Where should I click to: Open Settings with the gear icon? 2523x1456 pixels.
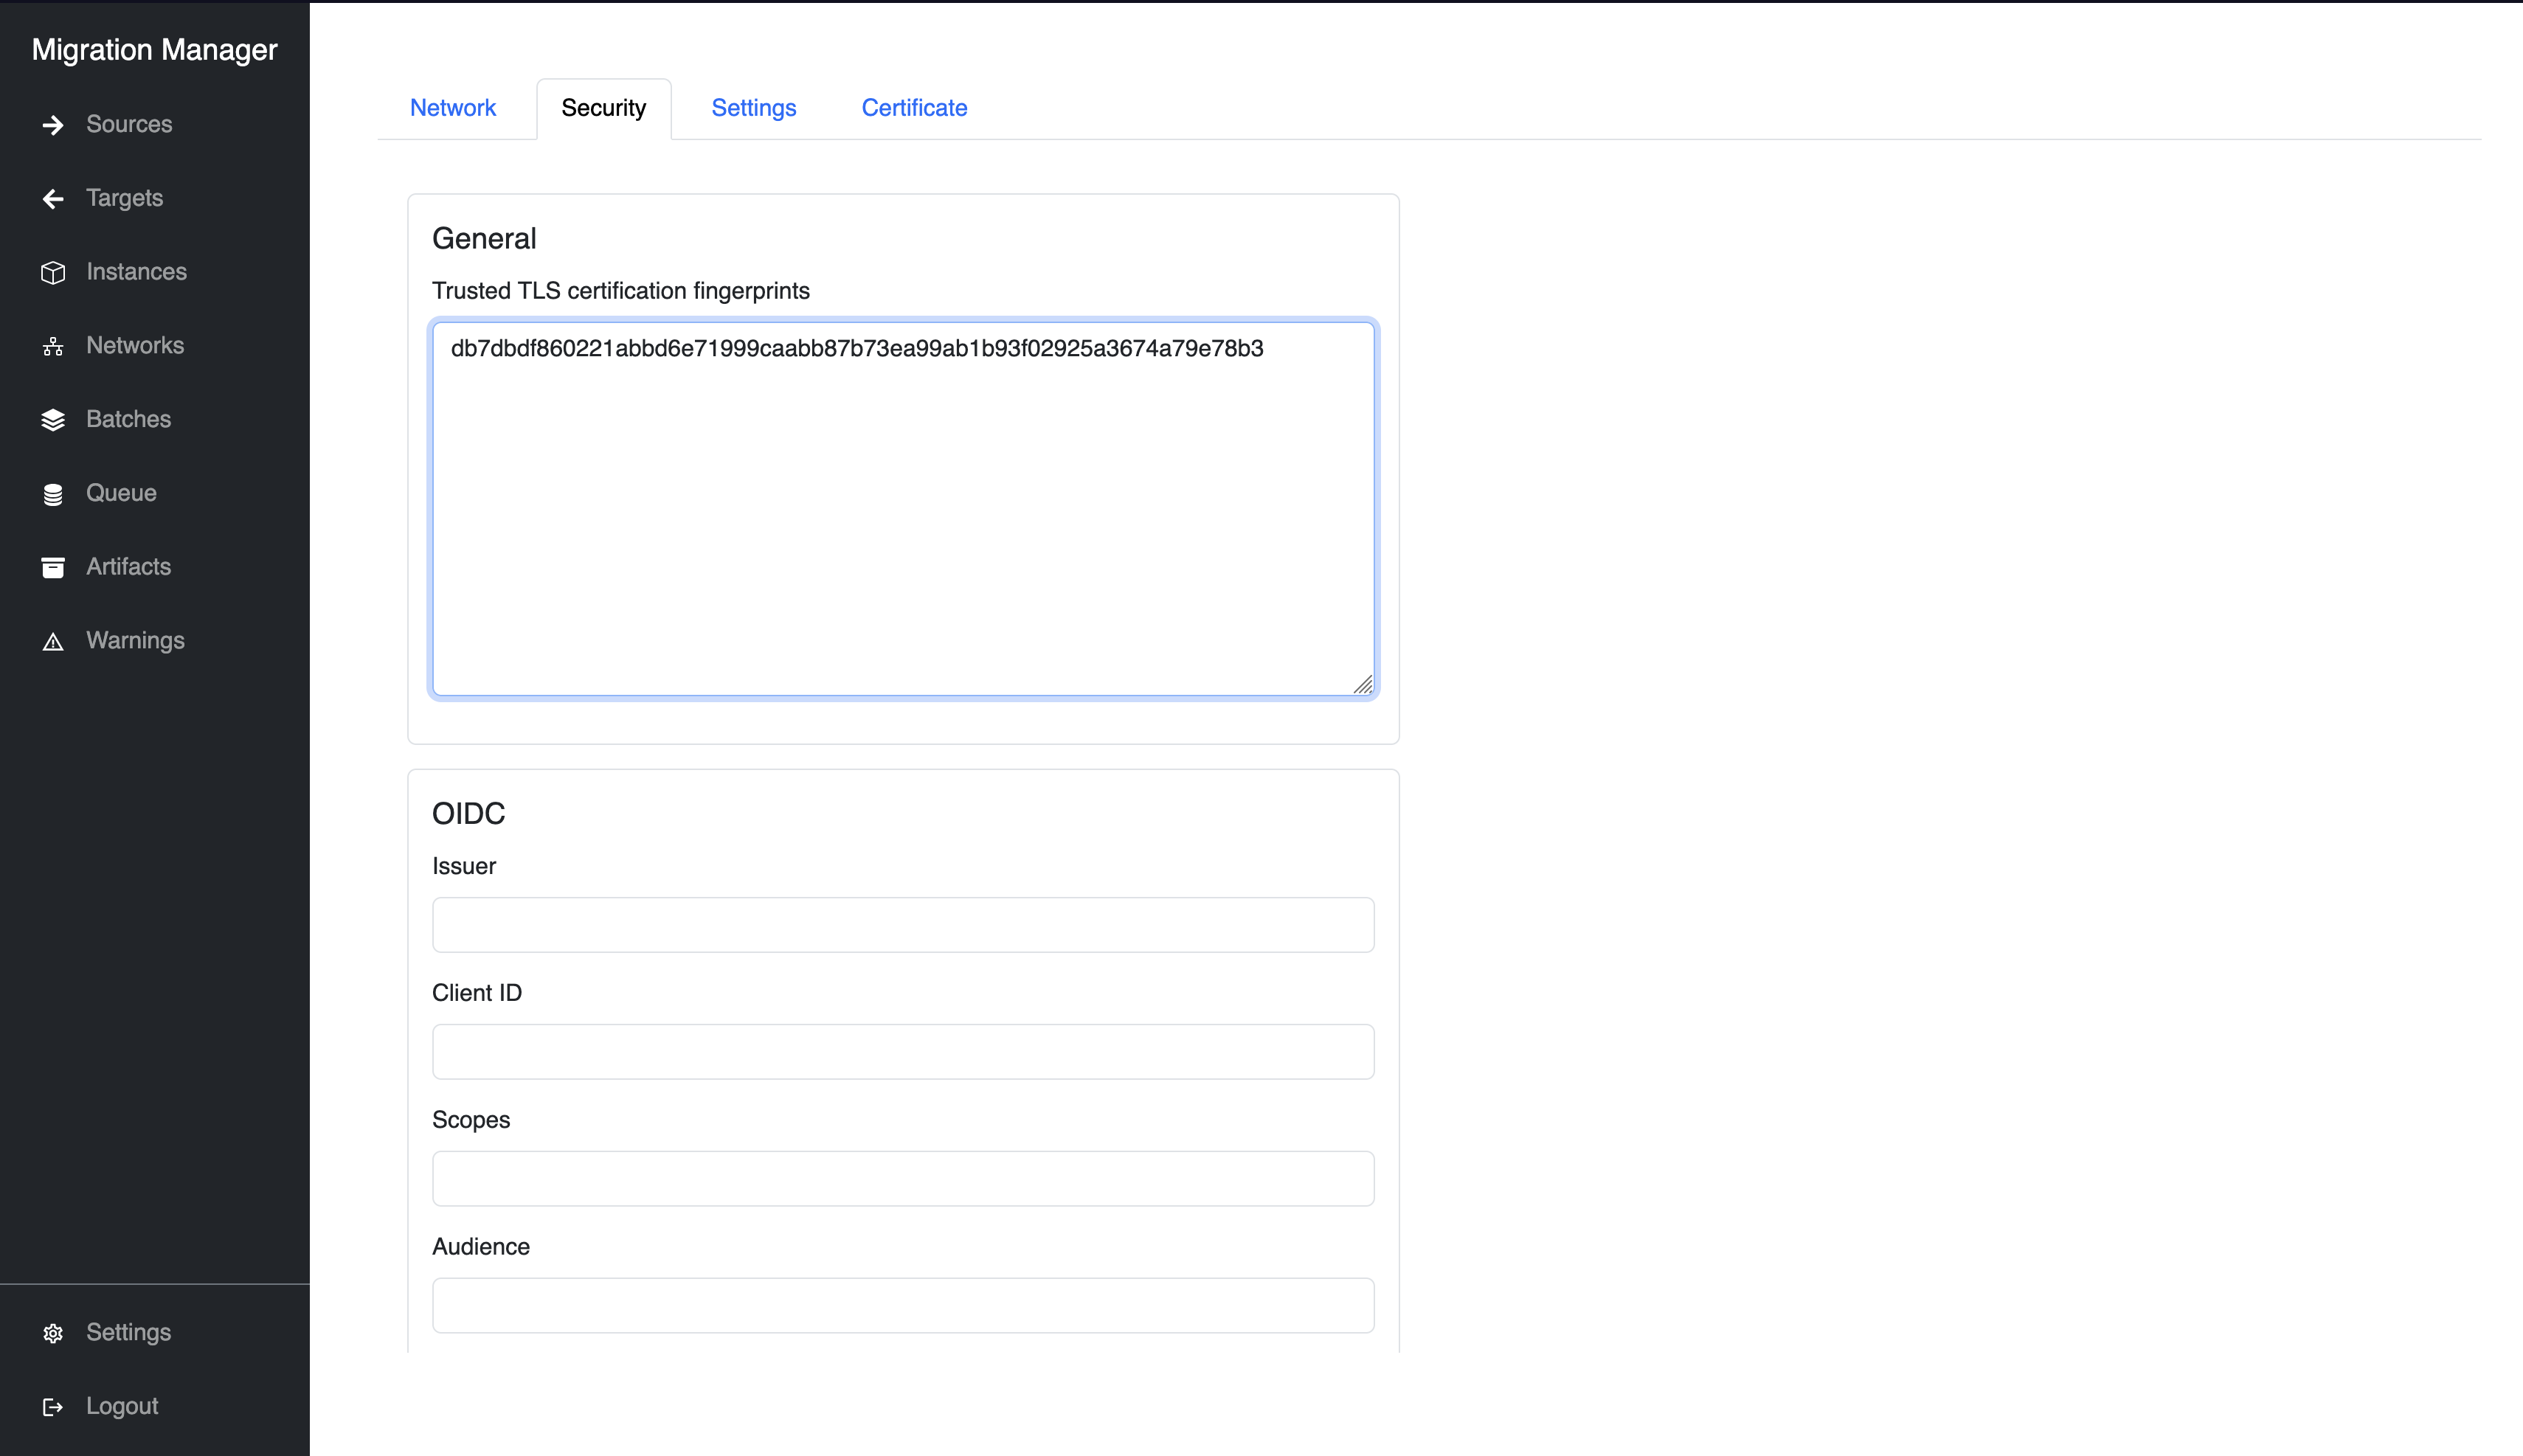click(x=53, y=1332)
